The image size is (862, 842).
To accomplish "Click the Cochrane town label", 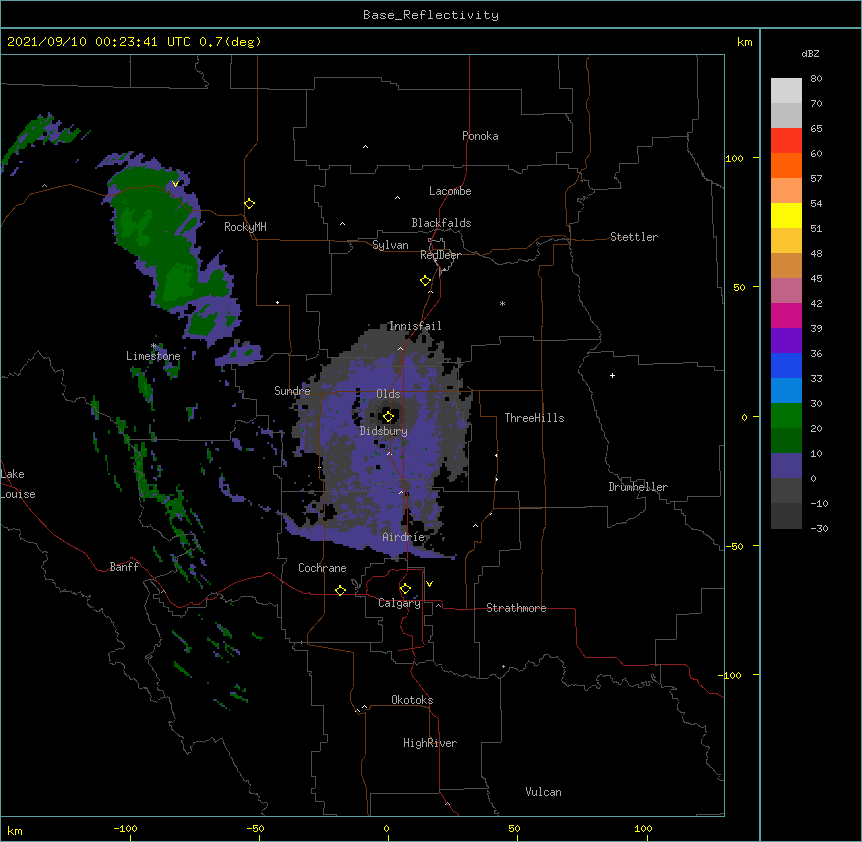I will 322,568.
